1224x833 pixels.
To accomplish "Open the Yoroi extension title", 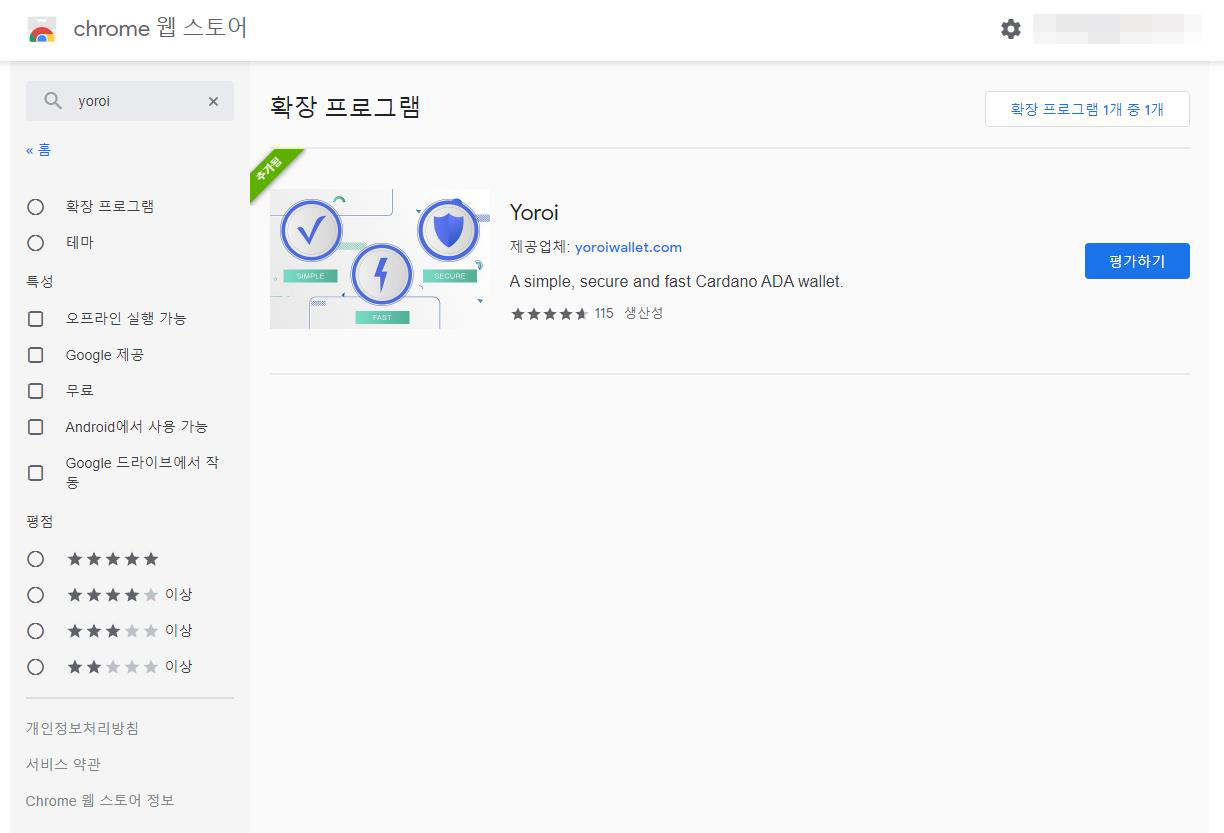I will click(534, 212).
